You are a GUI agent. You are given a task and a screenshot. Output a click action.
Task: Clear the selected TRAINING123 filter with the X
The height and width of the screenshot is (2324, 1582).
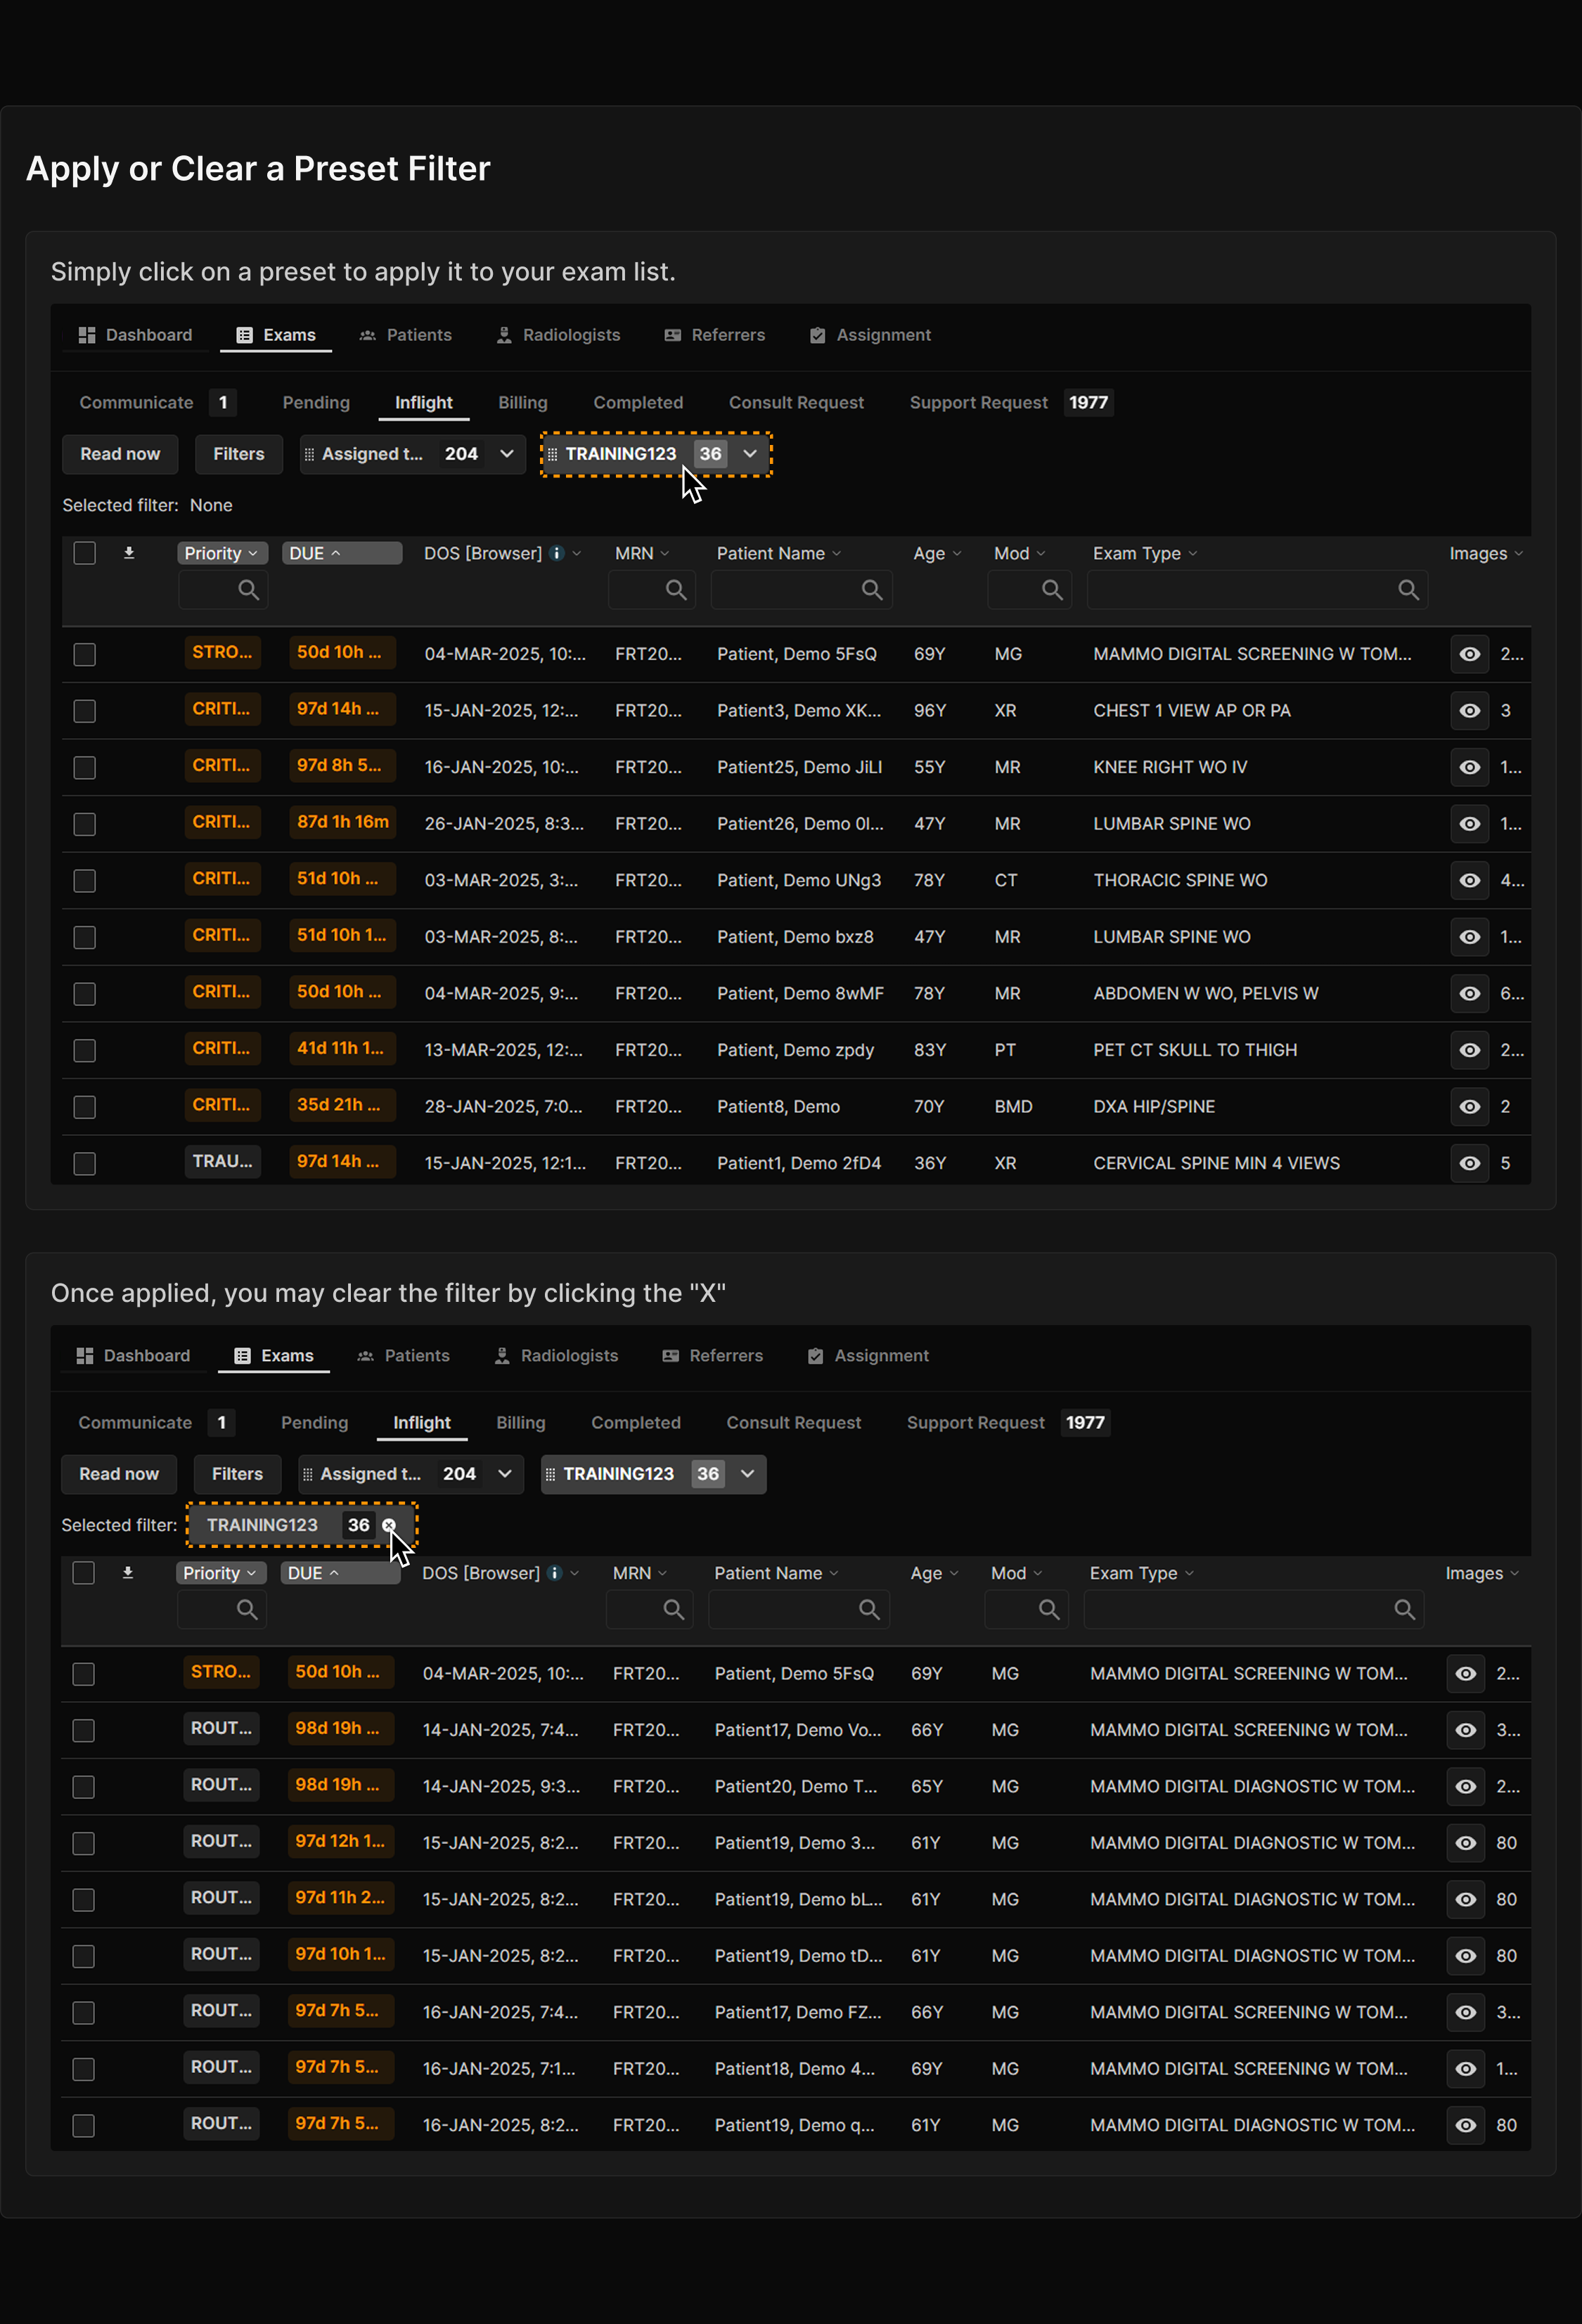click(x=389, y=1525)
